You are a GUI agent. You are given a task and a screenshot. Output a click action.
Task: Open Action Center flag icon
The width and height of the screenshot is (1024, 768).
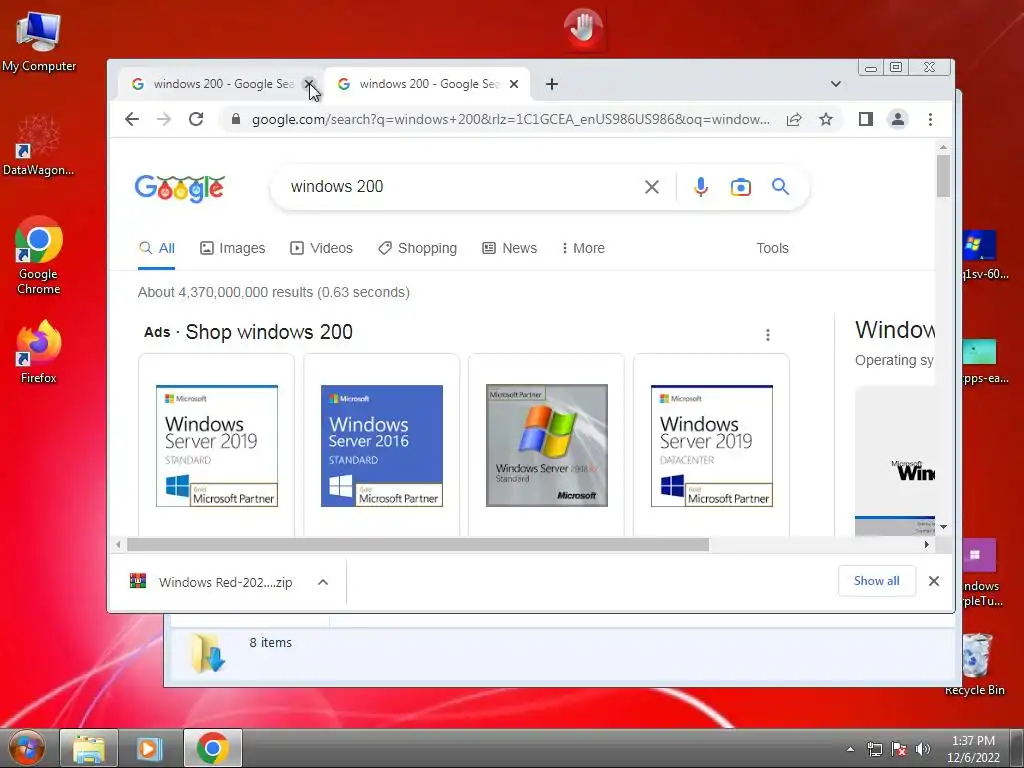pyautogui.click(x=899, y=749)
